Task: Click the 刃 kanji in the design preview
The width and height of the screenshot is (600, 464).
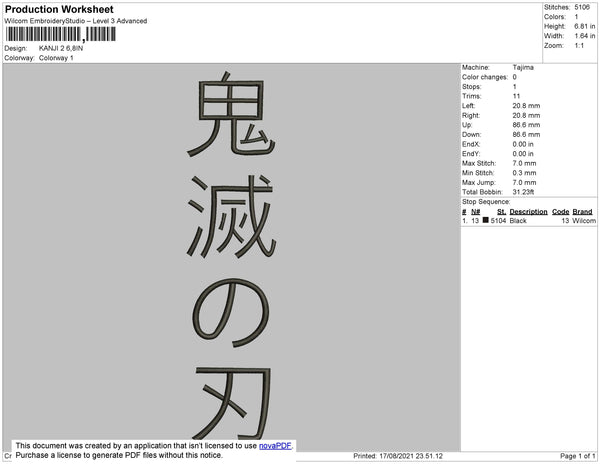Action: 231,404
